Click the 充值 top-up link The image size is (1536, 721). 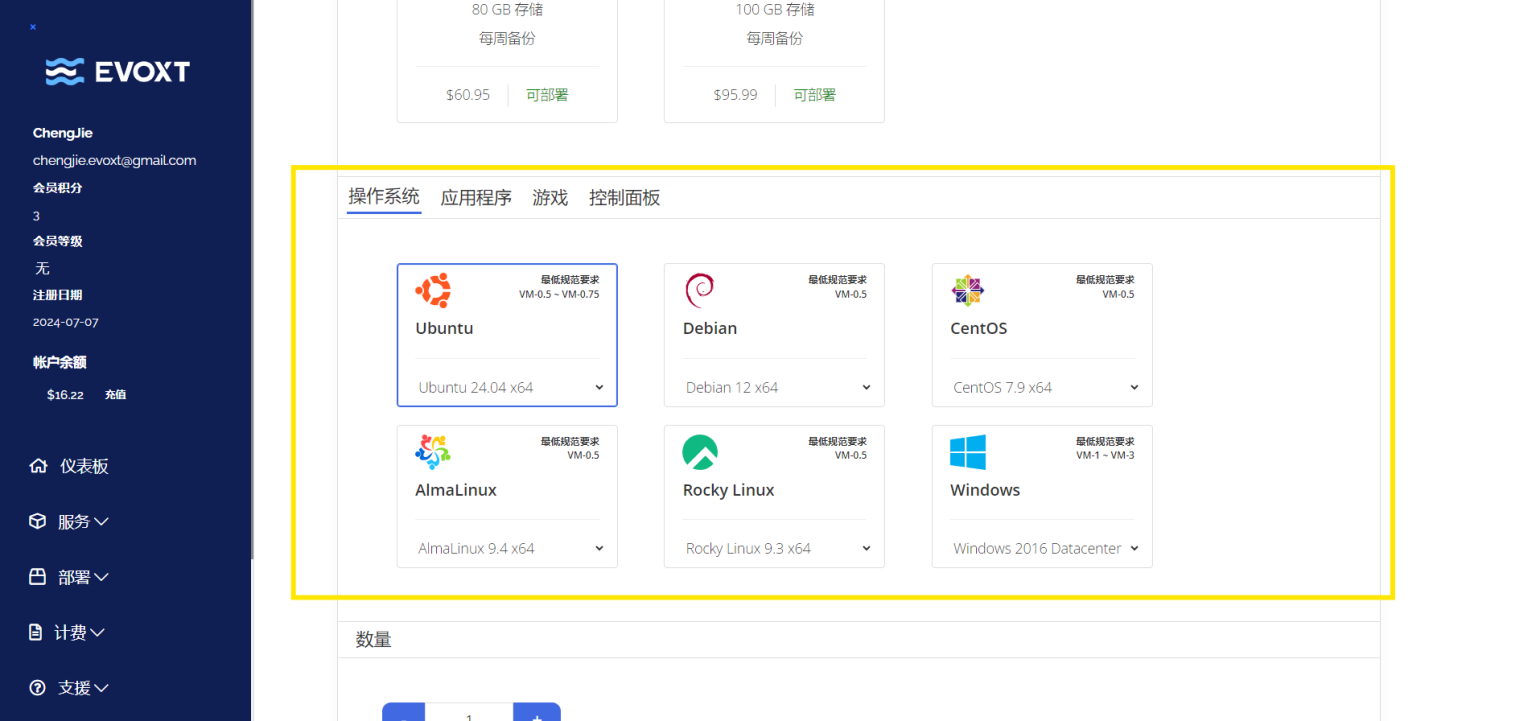(115, 395)
